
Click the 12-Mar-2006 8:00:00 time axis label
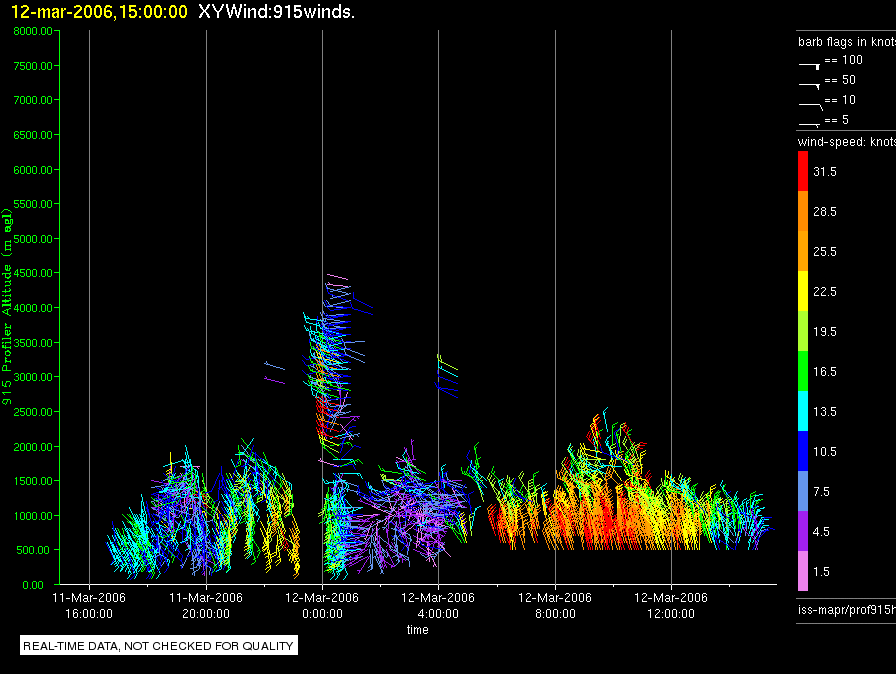(x=555, y=605)
